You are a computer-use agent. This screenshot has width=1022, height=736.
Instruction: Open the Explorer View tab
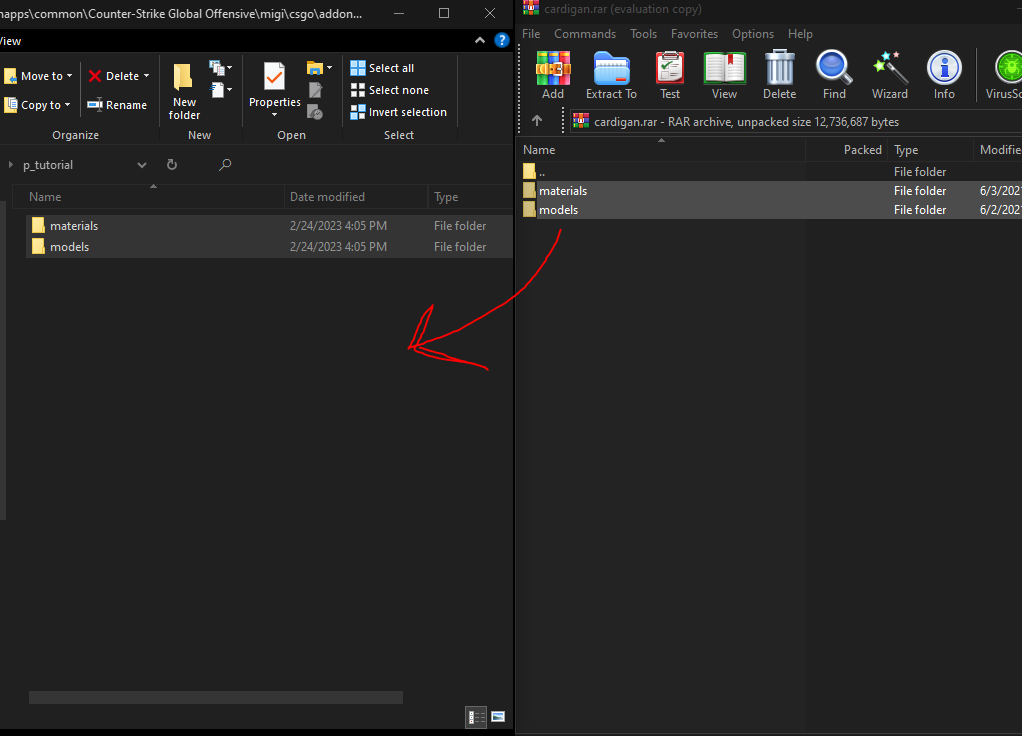click(10, 41)
